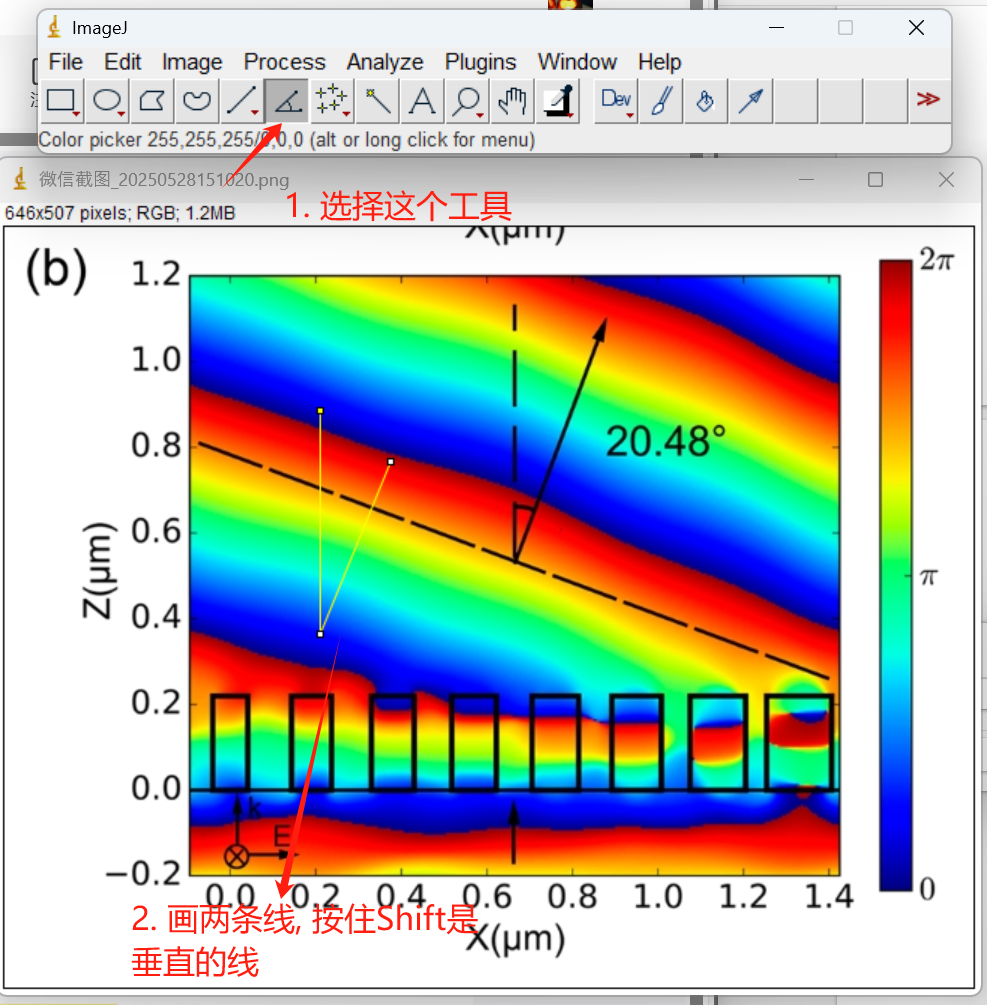The height and width of the screenshot is (1005, 987).
Task: Select the Angle tool
Action: coord(286,101)
